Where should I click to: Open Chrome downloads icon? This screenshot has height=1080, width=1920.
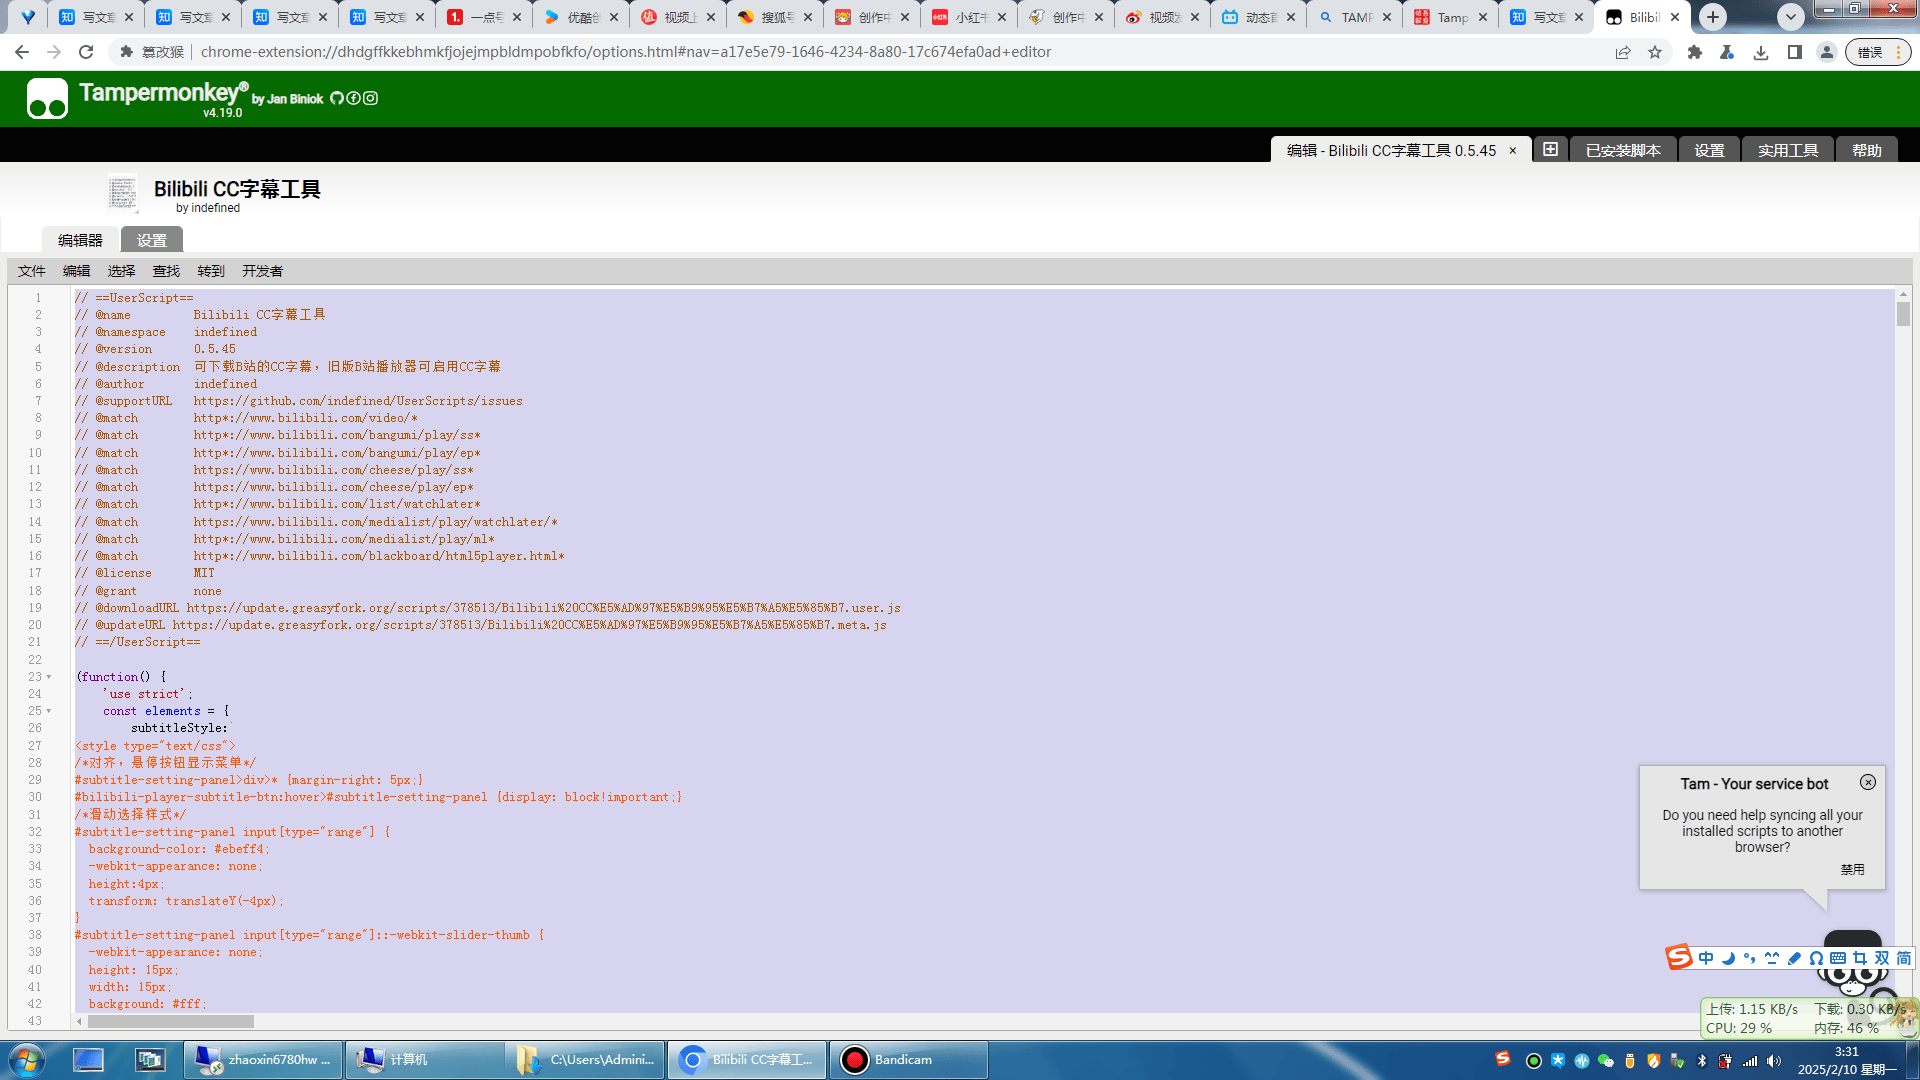click(x=1761, y=52)
